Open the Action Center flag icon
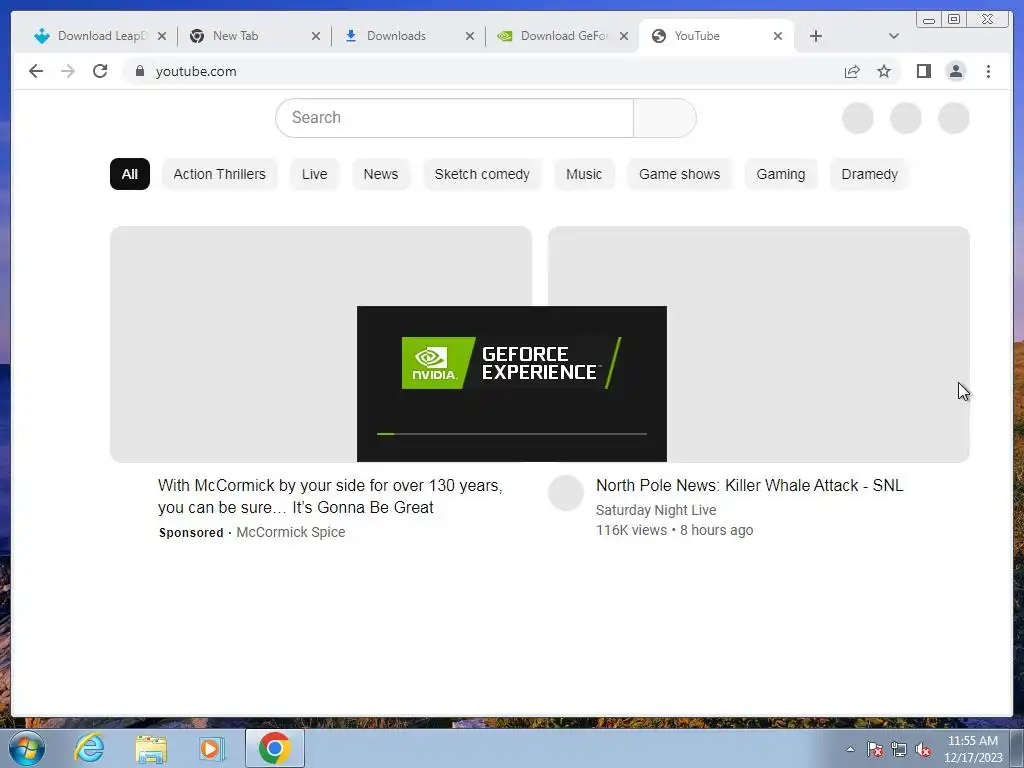The image size is (1024, 768). pos(874,749)
